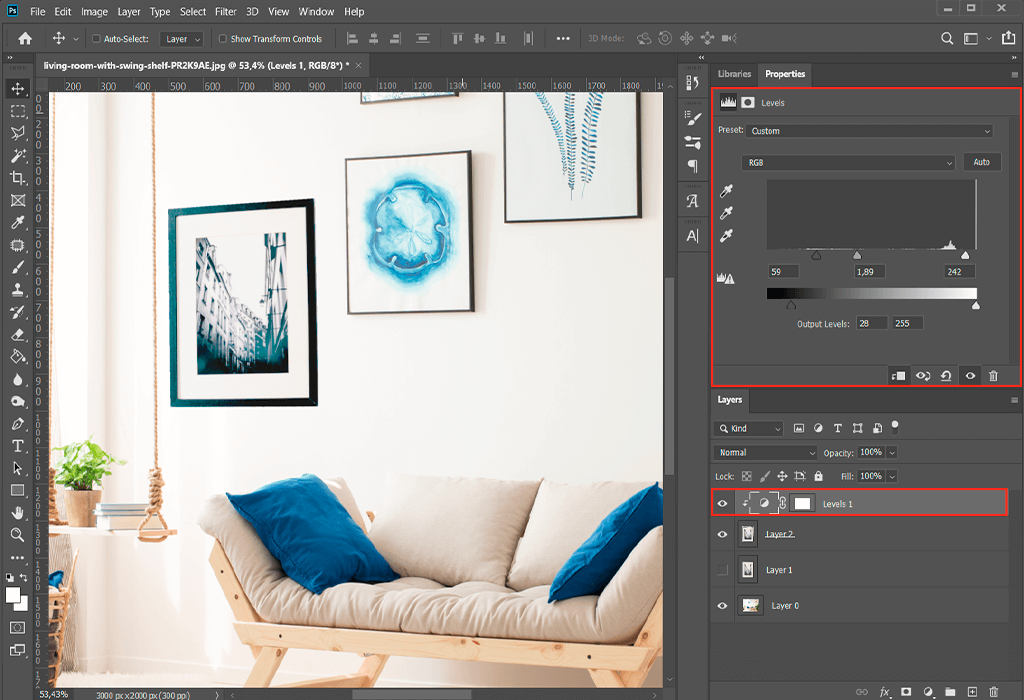1024x700 pixels.
Task: Open the RGB channel dropdown
Action: 849,162
